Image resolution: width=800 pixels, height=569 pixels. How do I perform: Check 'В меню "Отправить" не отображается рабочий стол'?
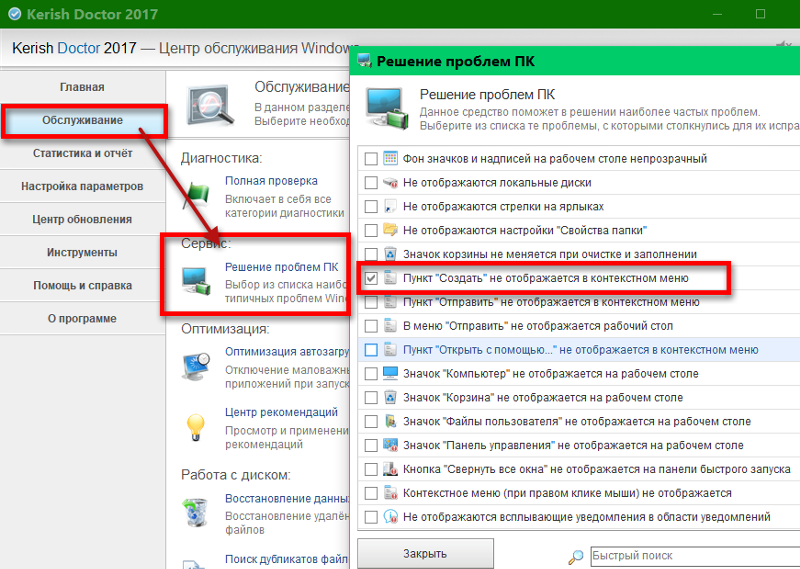pos(371,326)
